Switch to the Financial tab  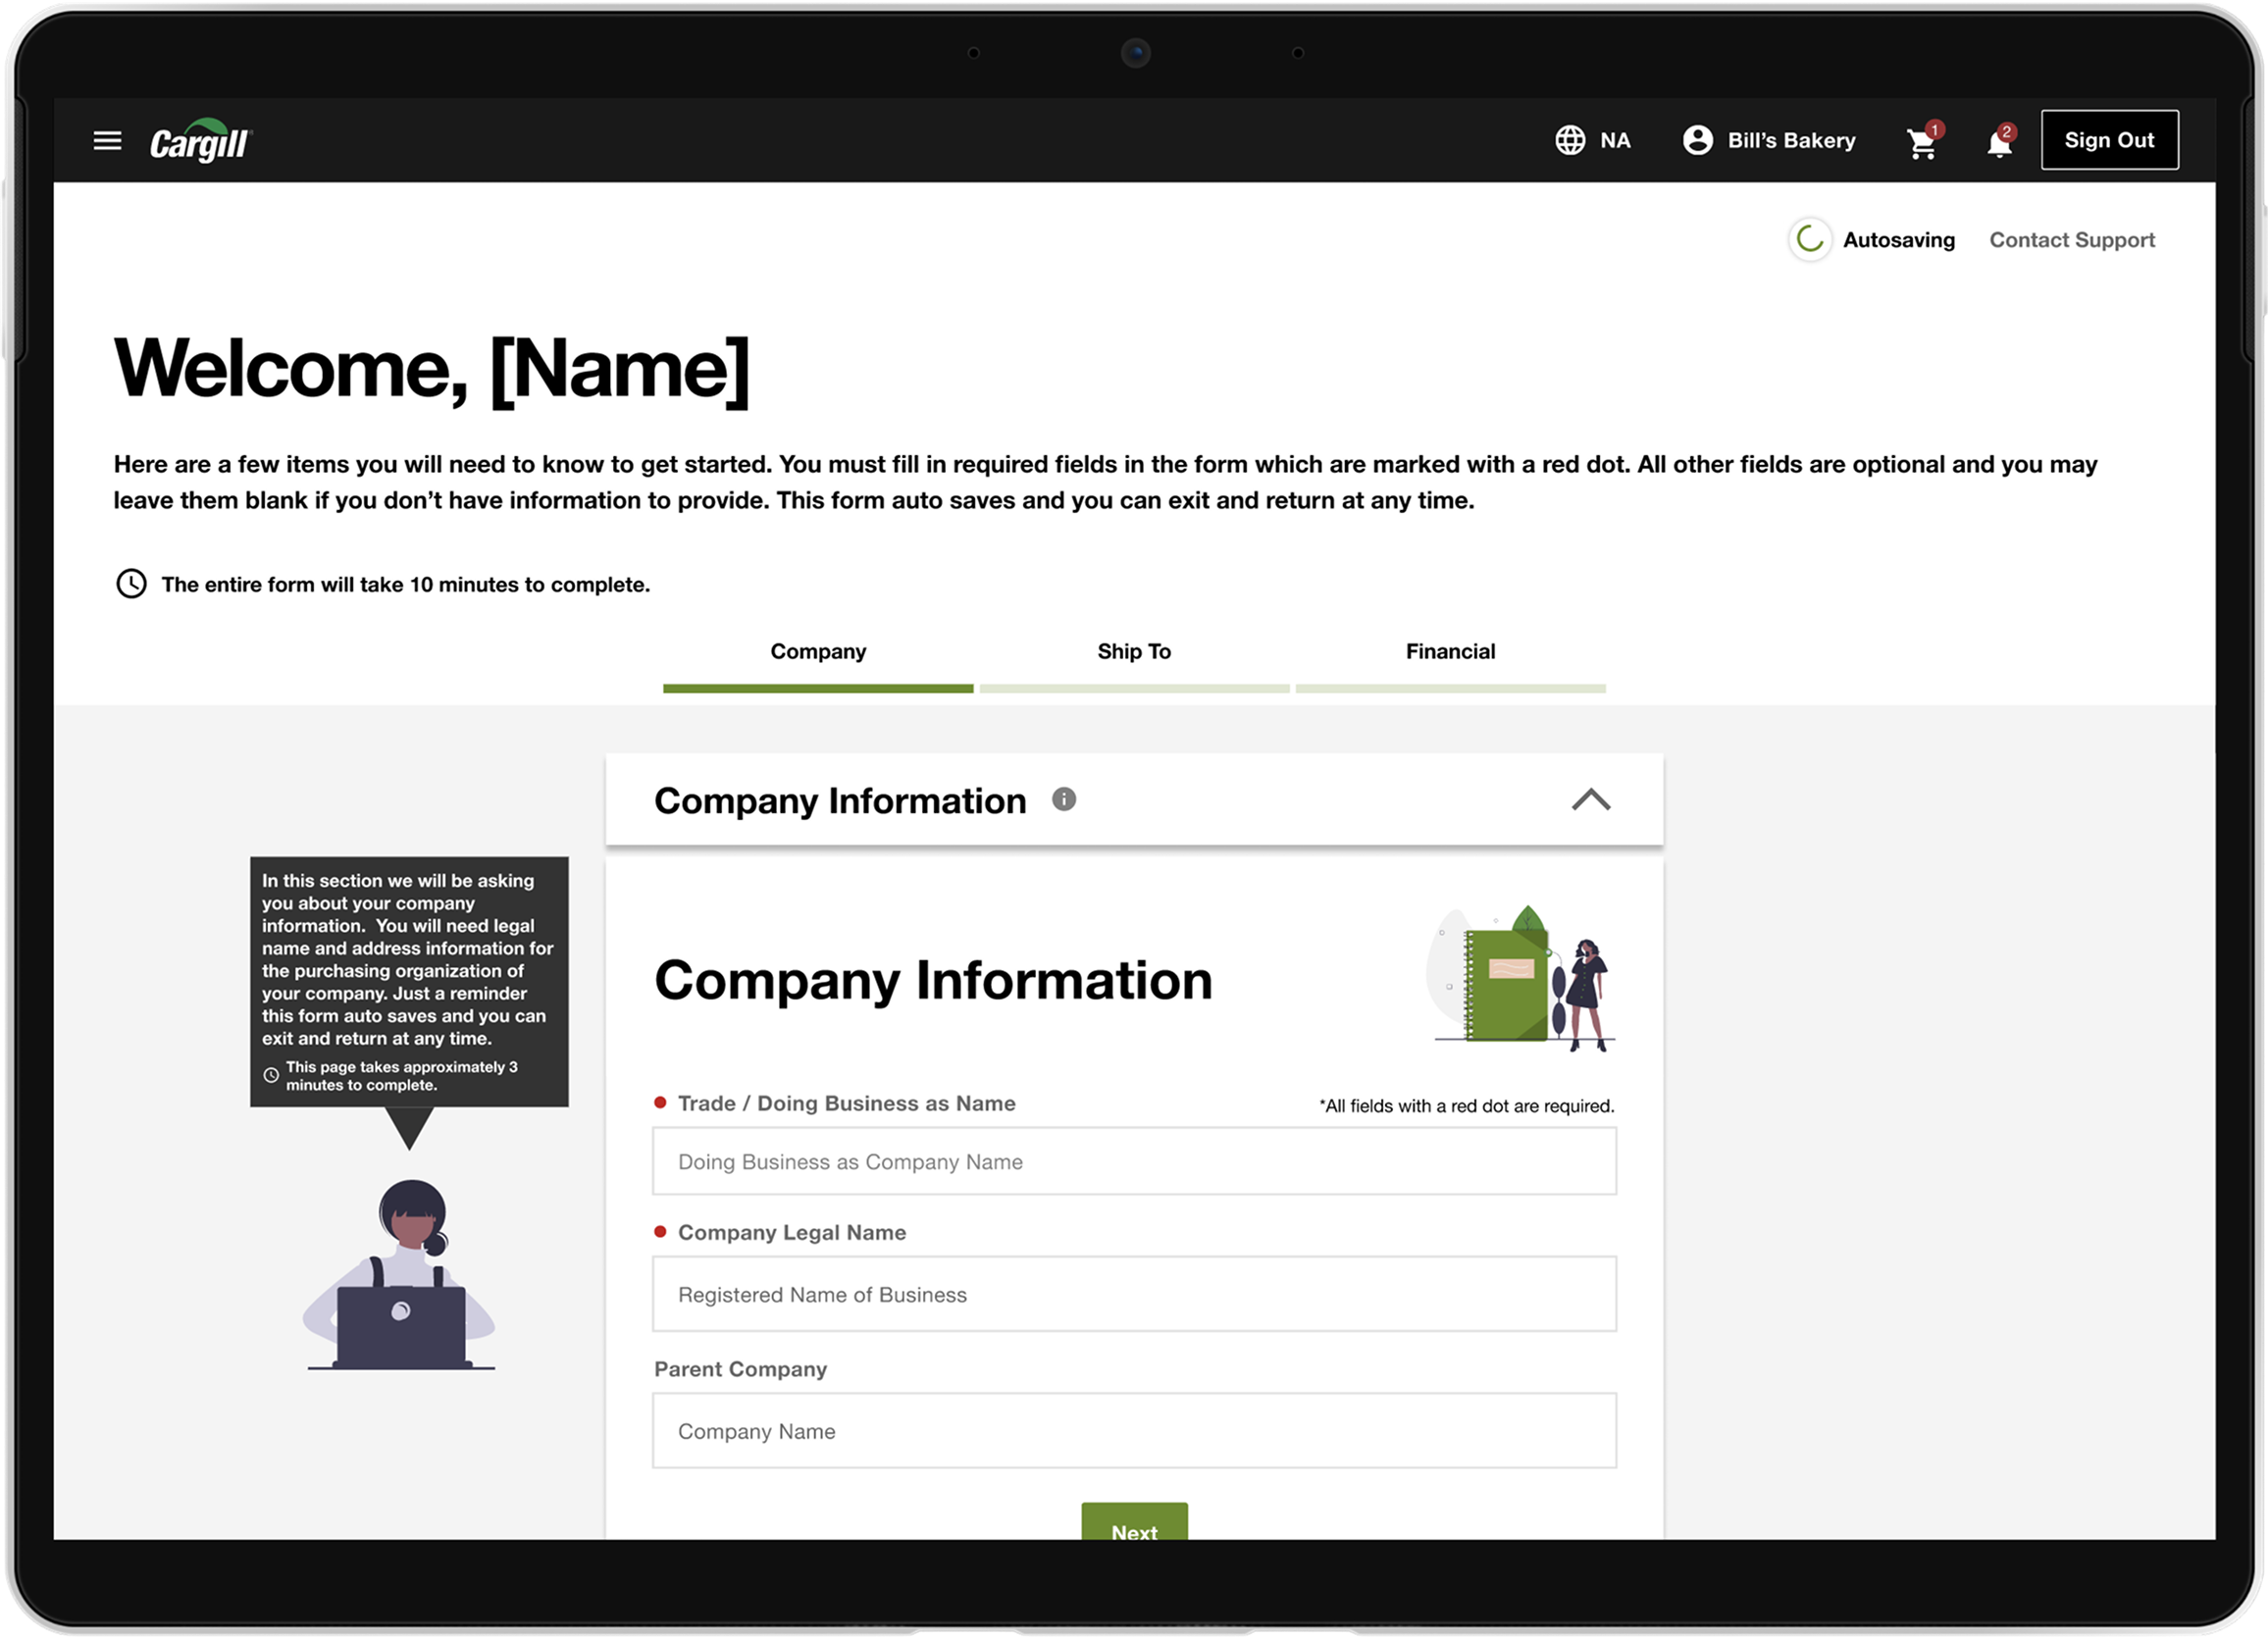[x=1450, y=652]
